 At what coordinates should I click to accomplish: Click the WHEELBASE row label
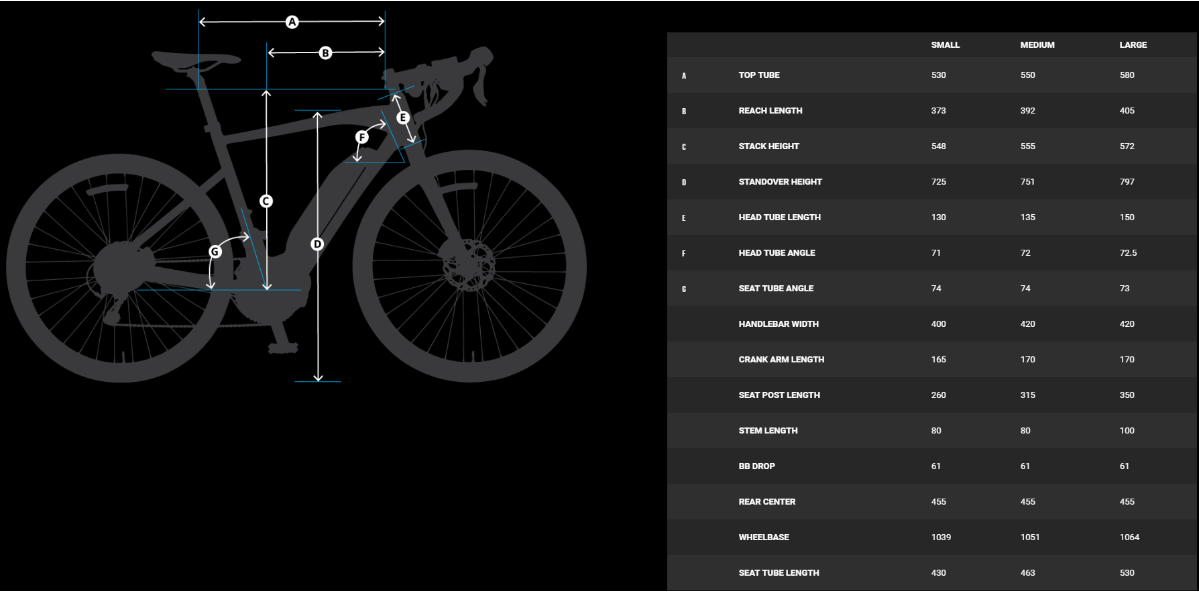(x=764, y=537)
